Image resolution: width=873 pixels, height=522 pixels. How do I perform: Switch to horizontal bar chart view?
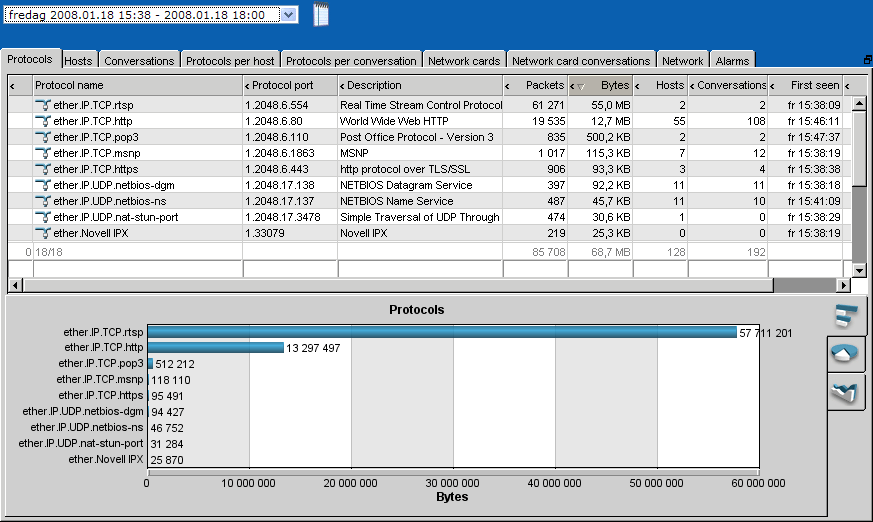[846, 316]
